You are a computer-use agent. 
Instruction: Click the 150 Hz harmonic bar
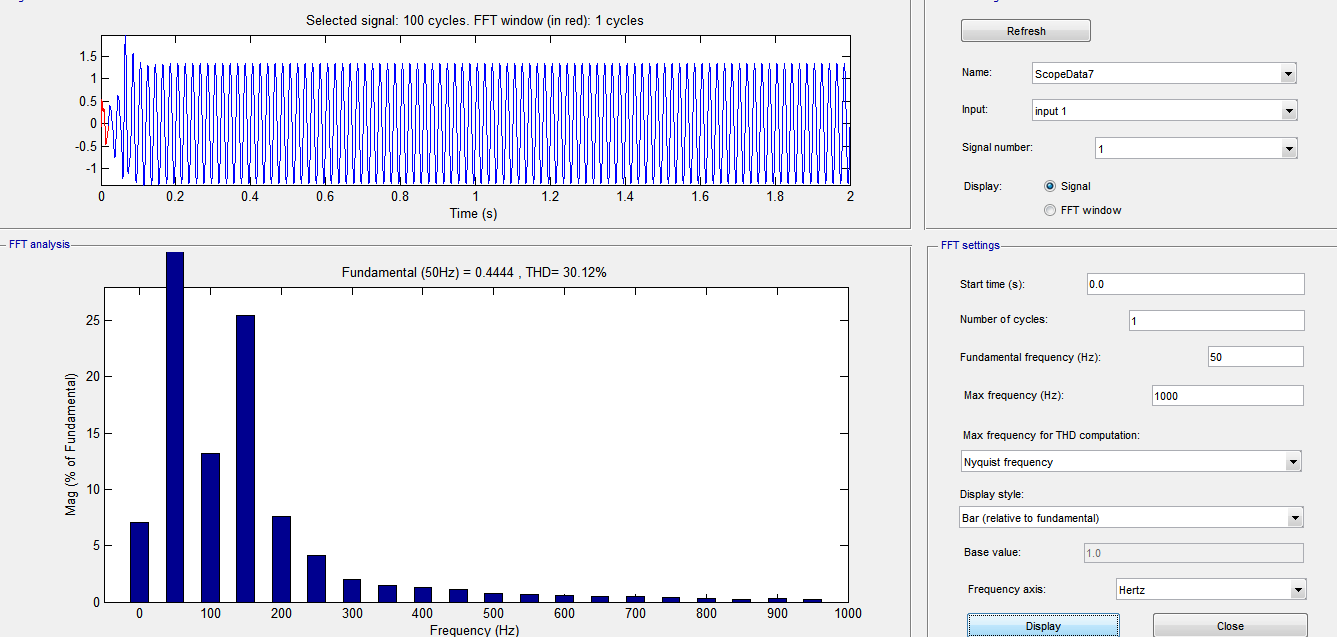click(x=245, y=458)
